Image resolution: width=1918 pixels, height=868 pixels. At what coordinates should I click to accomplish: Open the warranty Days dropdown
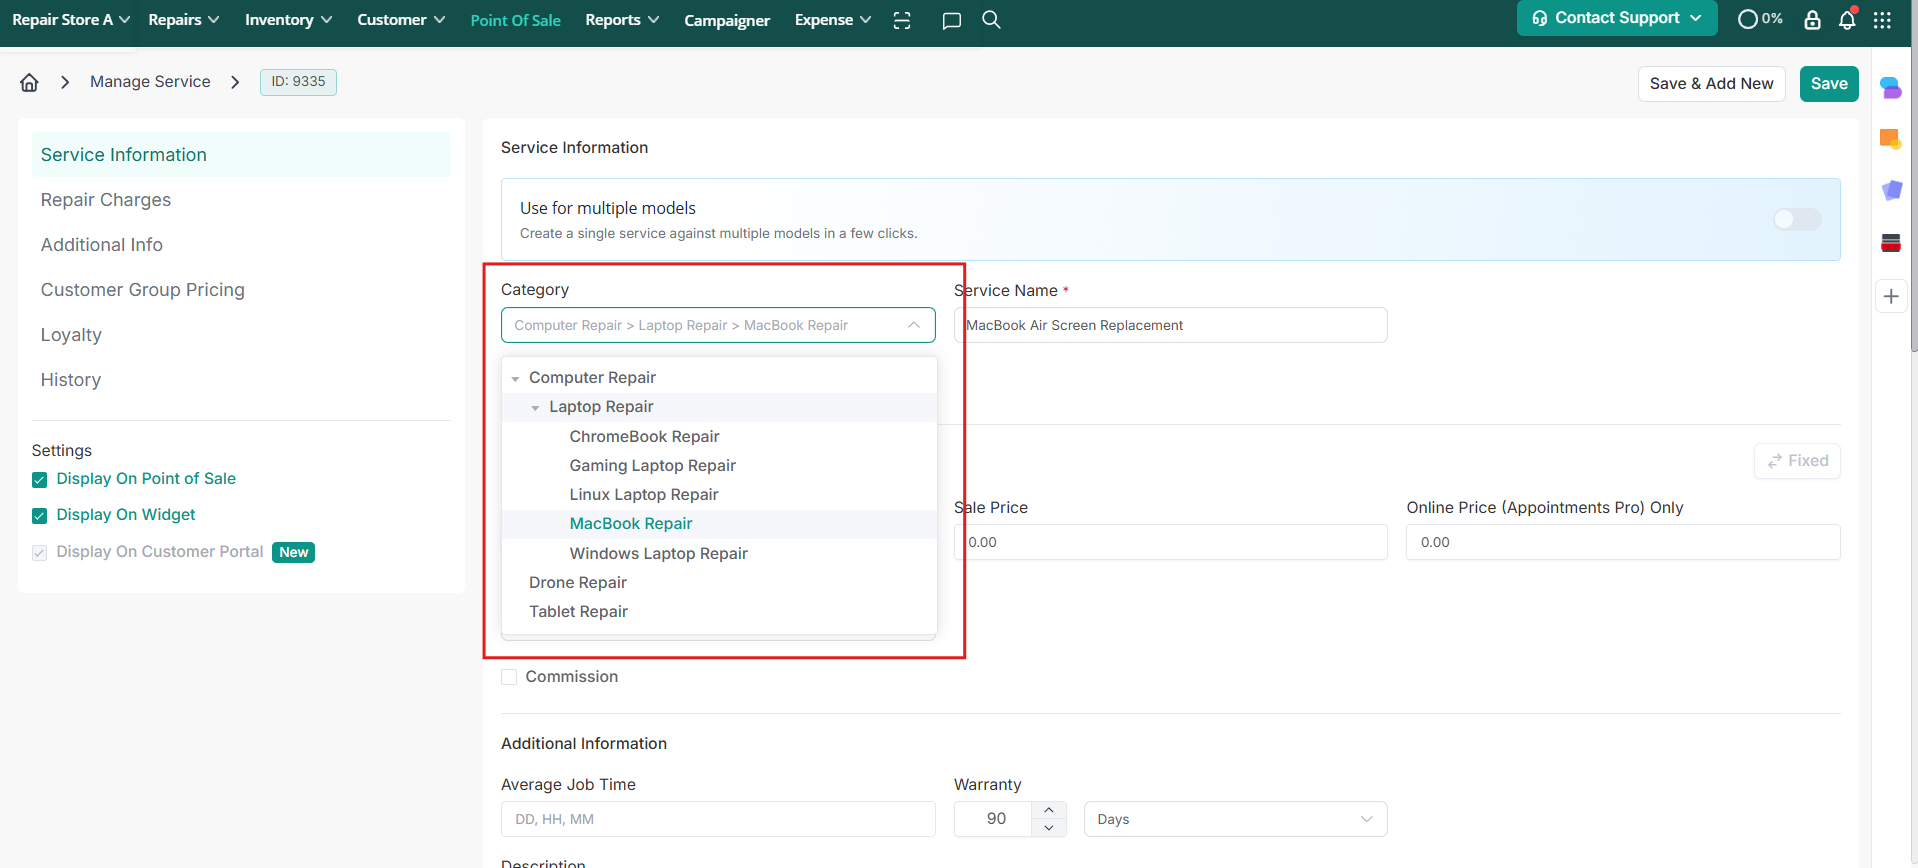point(1235,819)
